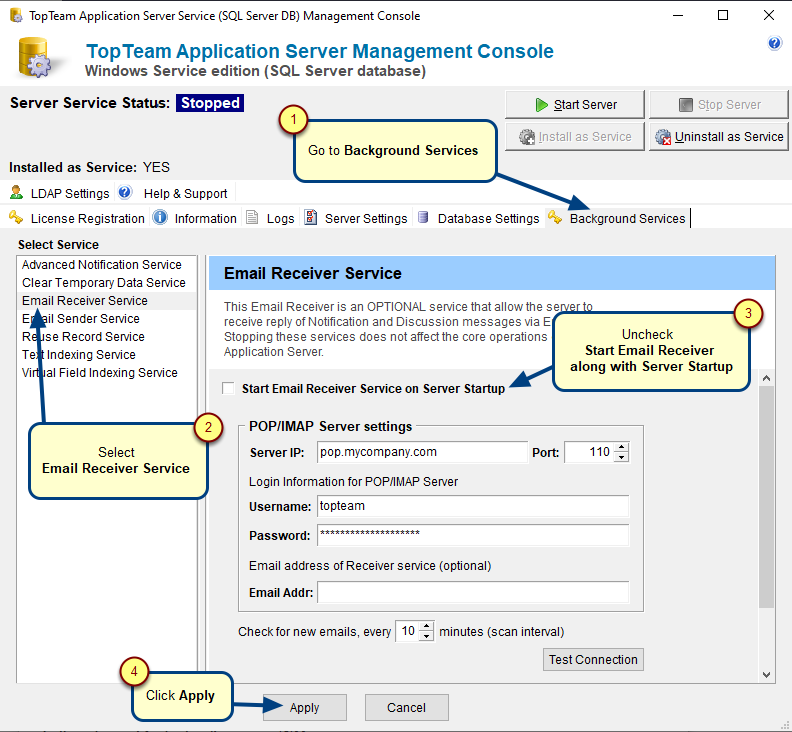Screen dimensions: 792x732
Task: Click the Logs document icon
Action: (x=252, y=217)
